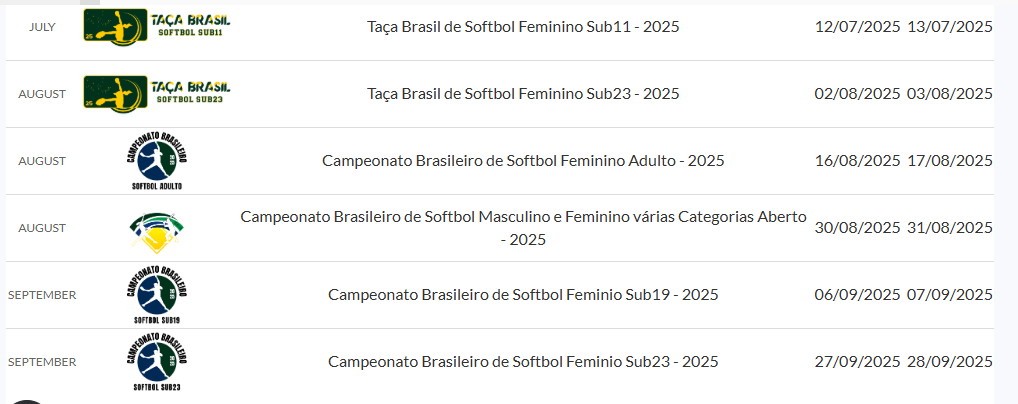Click the start date 16/08/2025
This screenshot has height=404, width=1018.
(858, 161)
